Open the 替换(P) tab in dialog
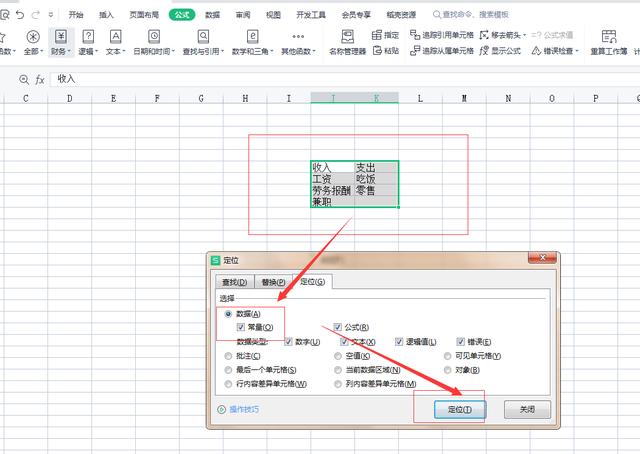The image size is (640, 454). (x=273, y=282)
